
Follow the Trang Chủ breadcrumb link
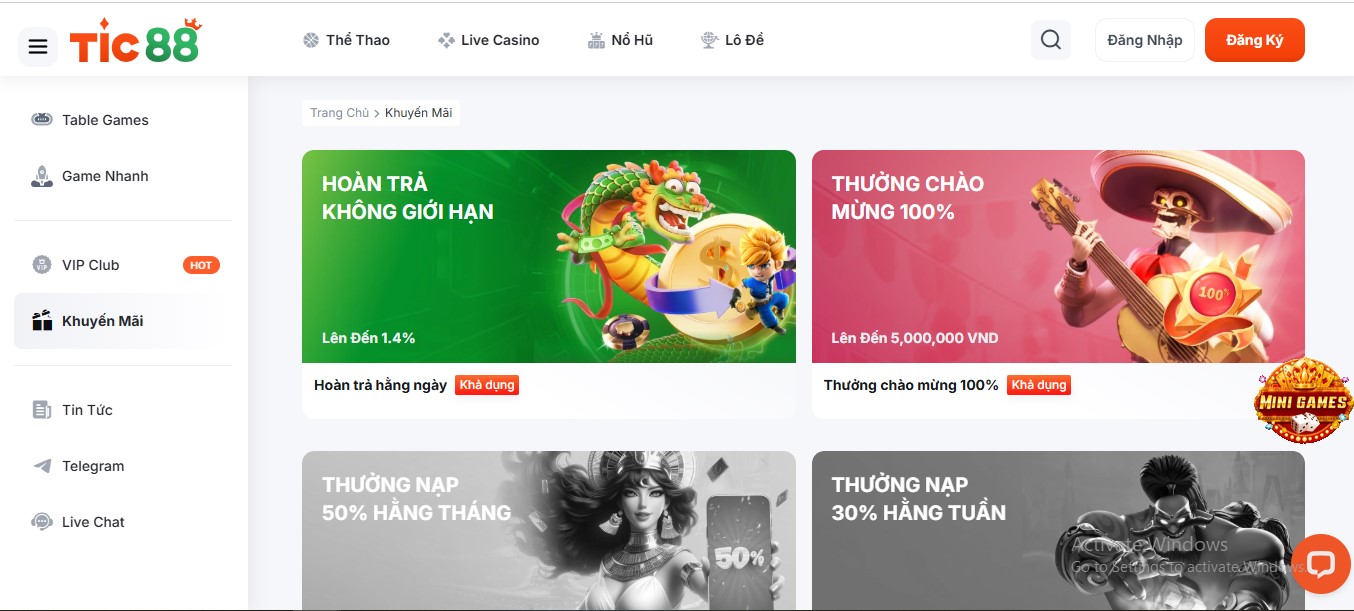click(x=339, y=113)
